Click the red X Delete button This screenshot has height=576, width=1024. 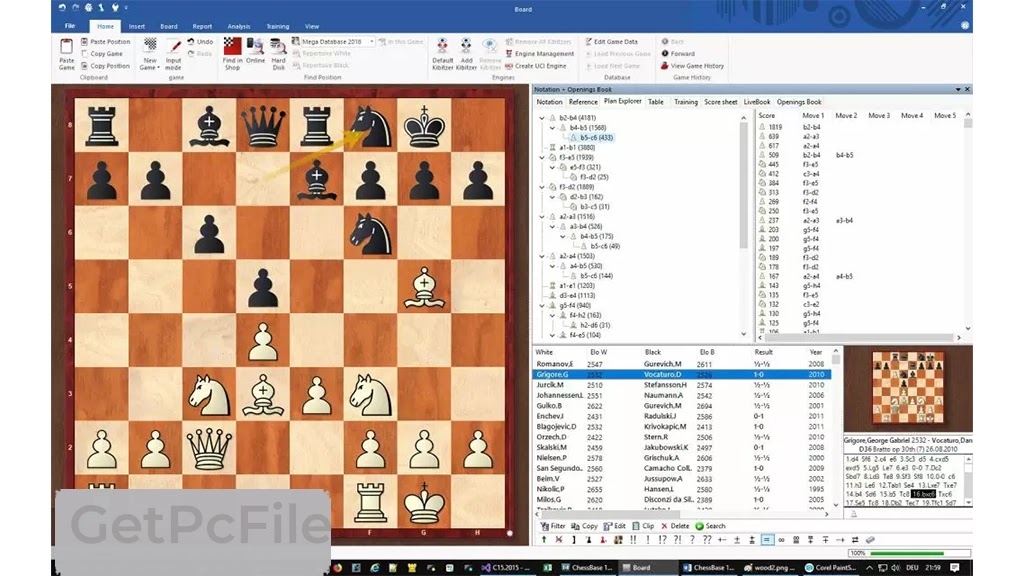[x=675, y=526]
